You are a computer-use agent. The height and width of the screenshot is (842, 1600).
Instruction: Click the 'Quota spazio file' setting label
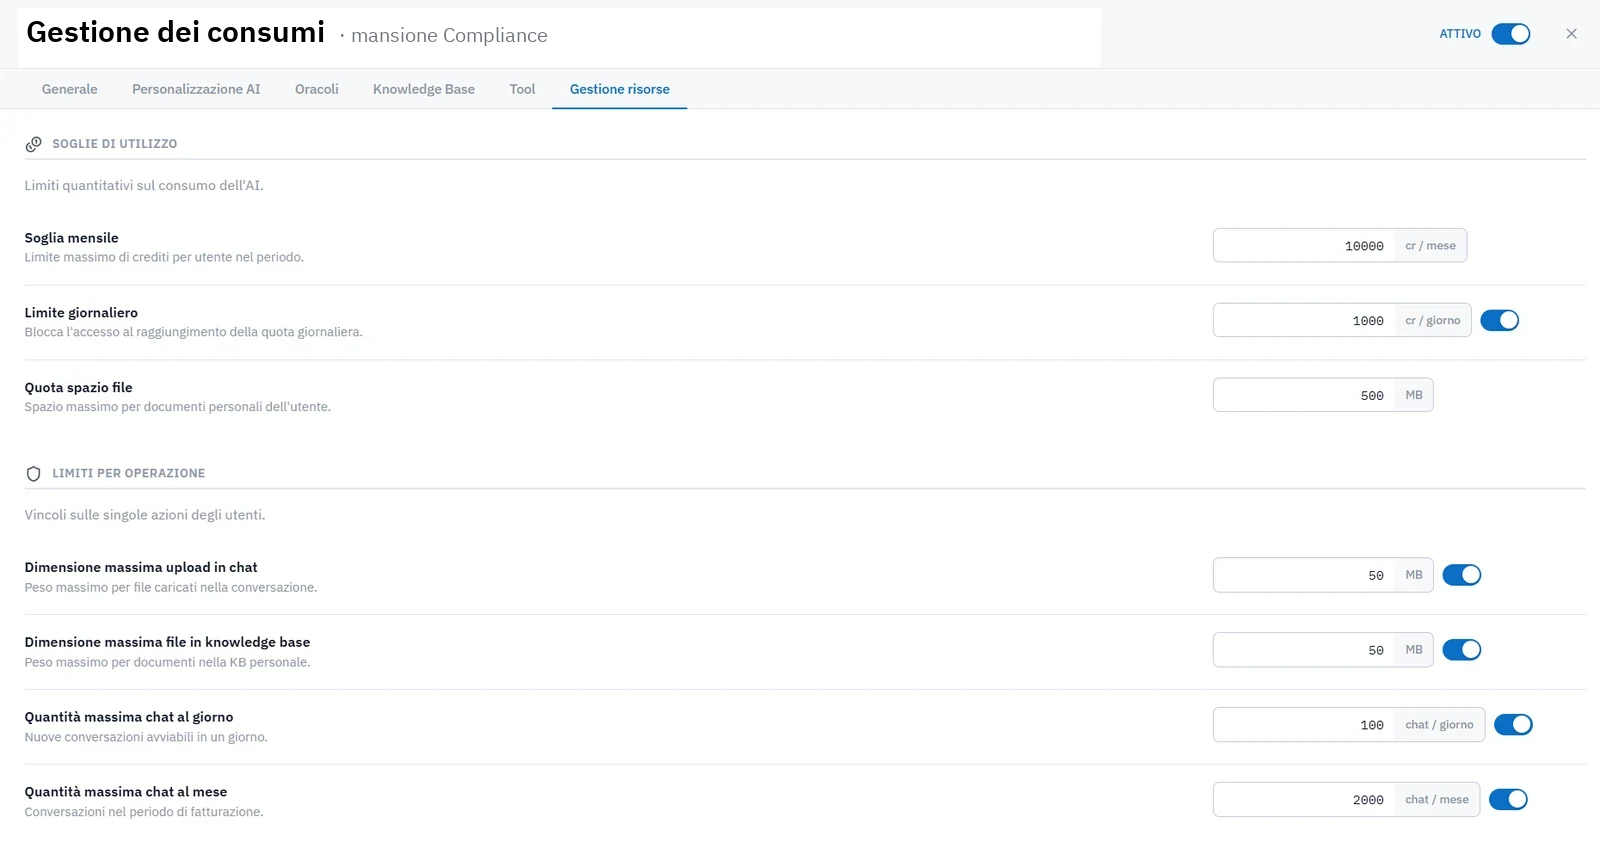click(x=79, y=388)
